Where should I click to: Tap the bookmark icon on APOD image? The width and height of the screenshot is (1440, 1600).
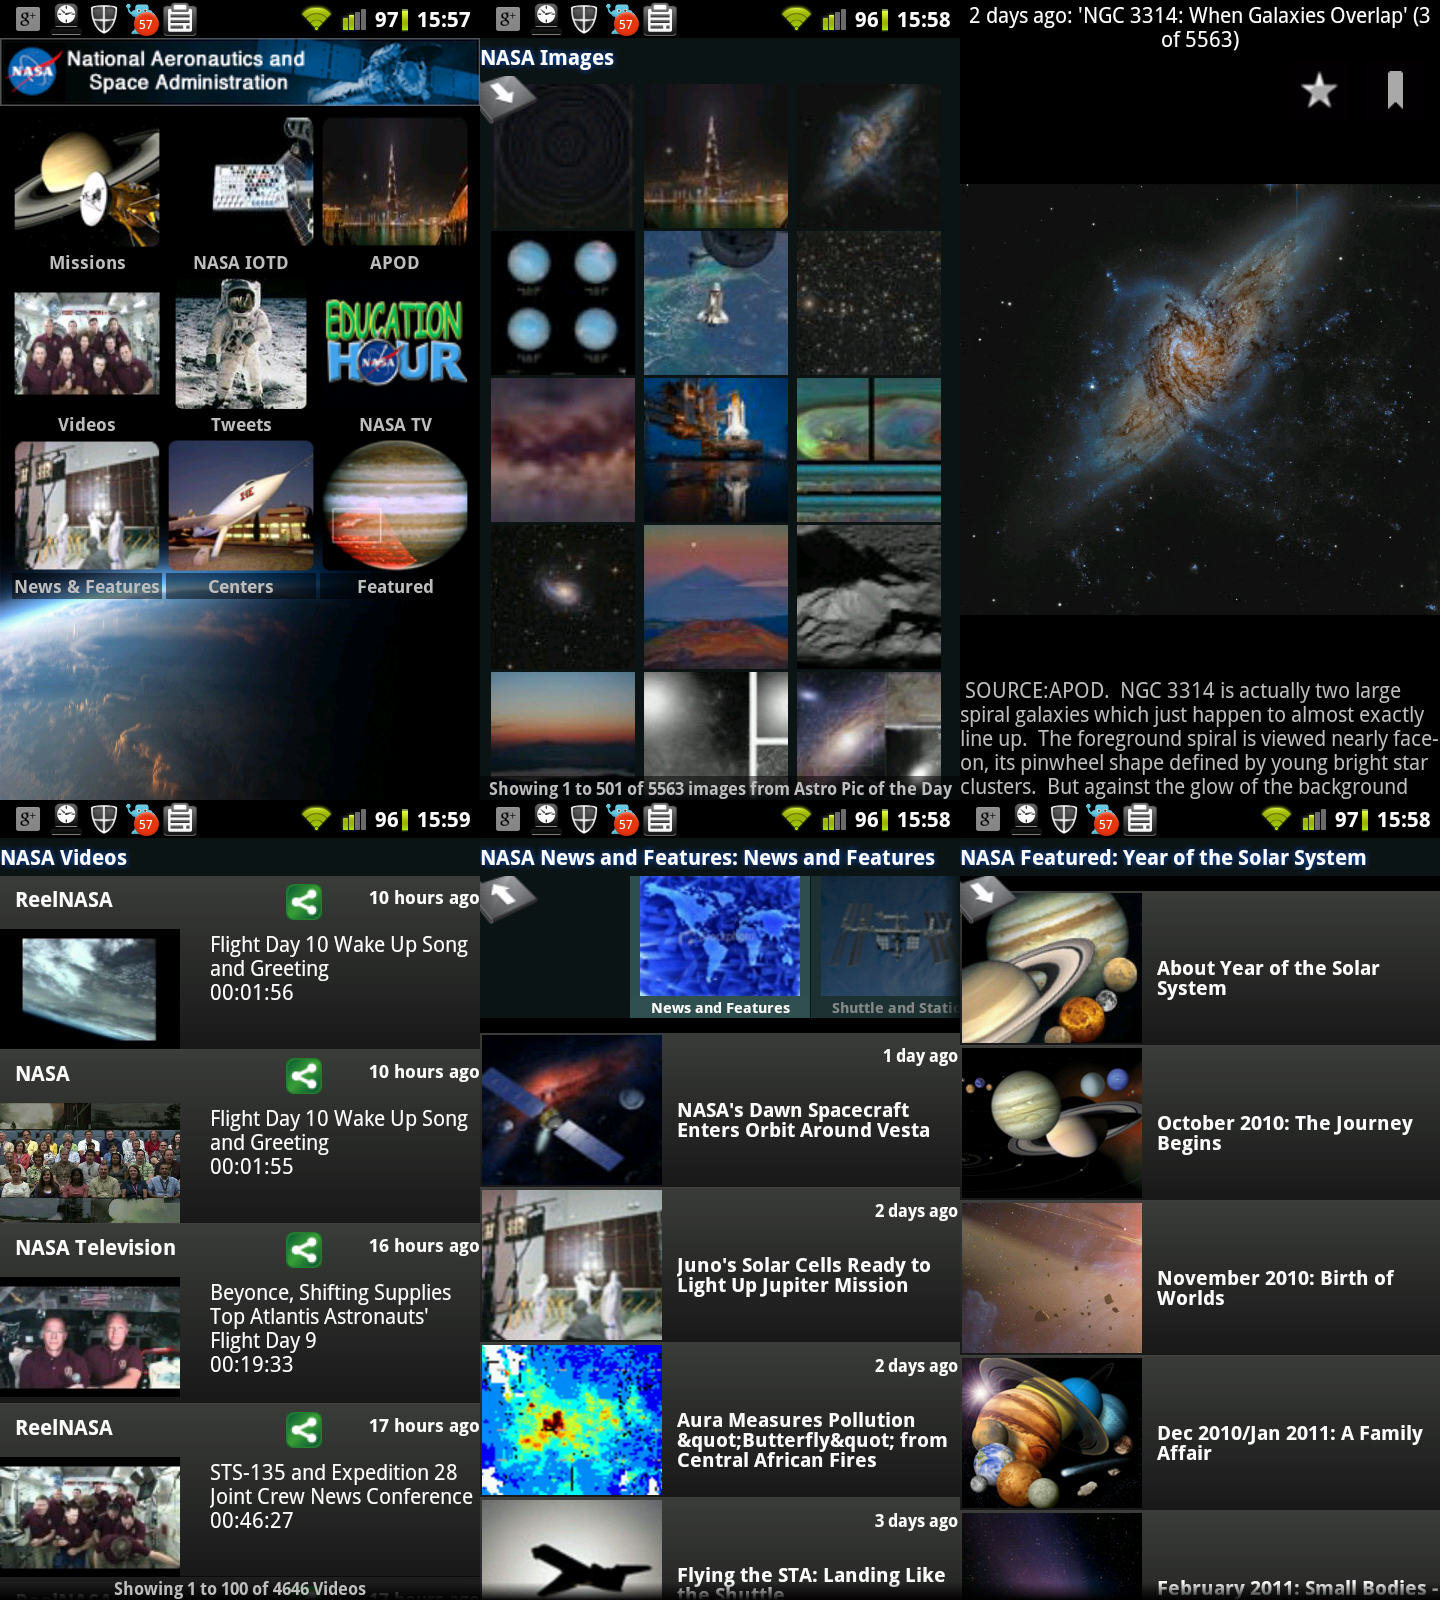(1395, 91)
